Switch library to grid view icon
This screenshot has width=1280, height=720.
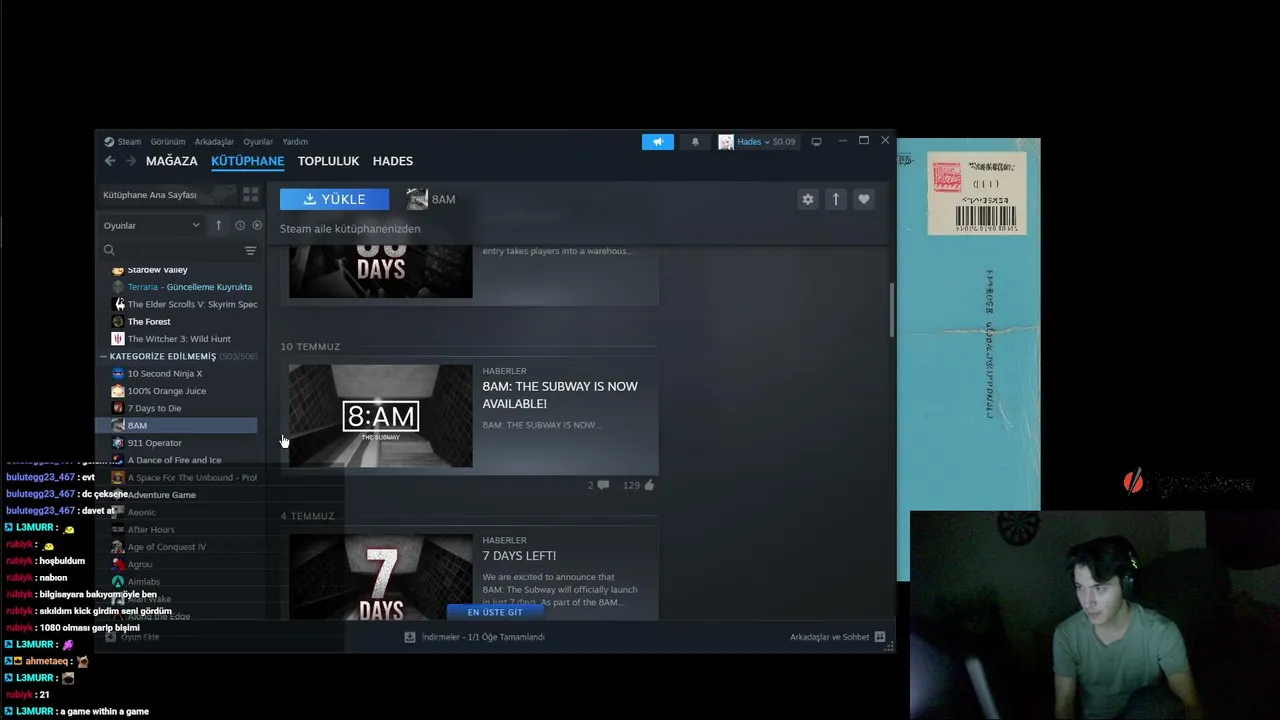coord(250,195)
